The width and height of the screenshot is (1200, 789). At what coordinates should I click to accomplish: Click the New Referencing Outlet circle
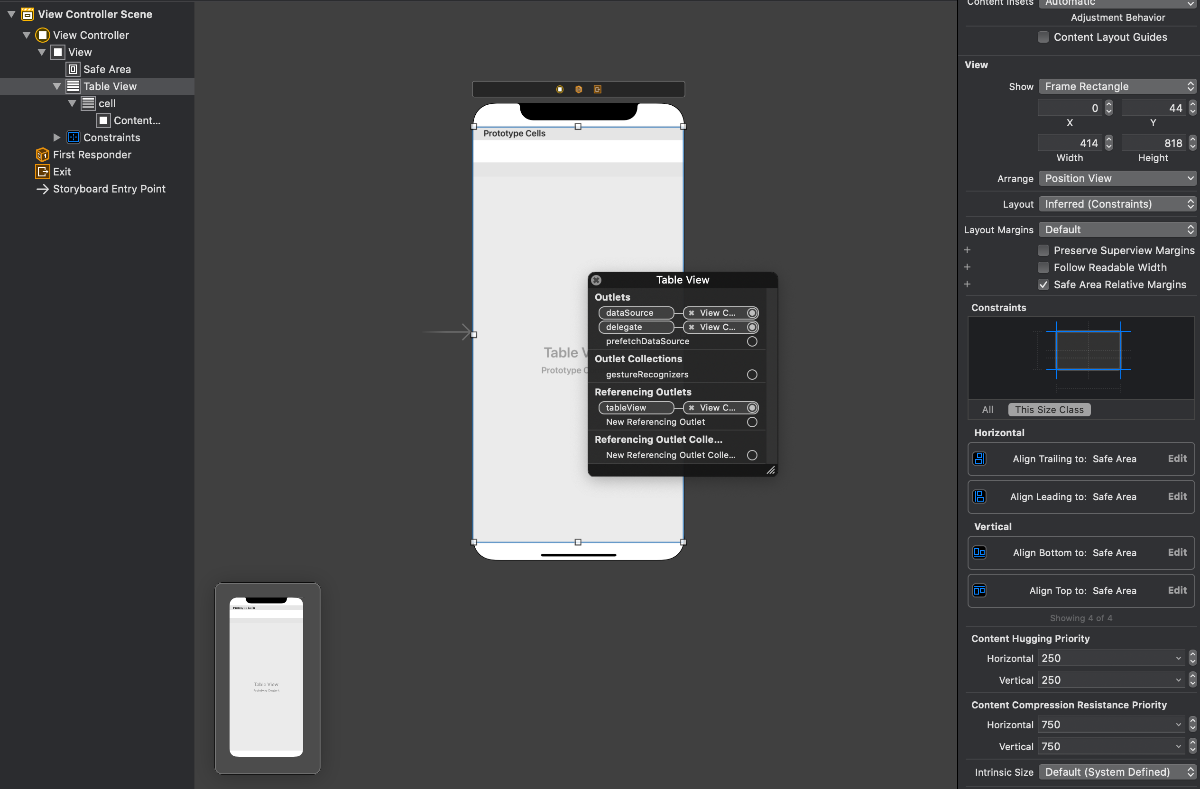752,422
